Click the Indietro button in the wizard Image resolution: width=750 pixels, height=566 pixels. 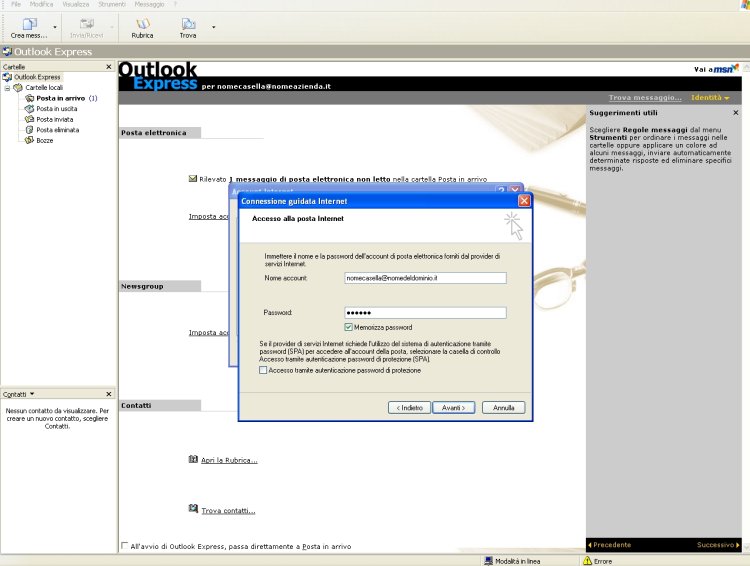pos(409,408)
